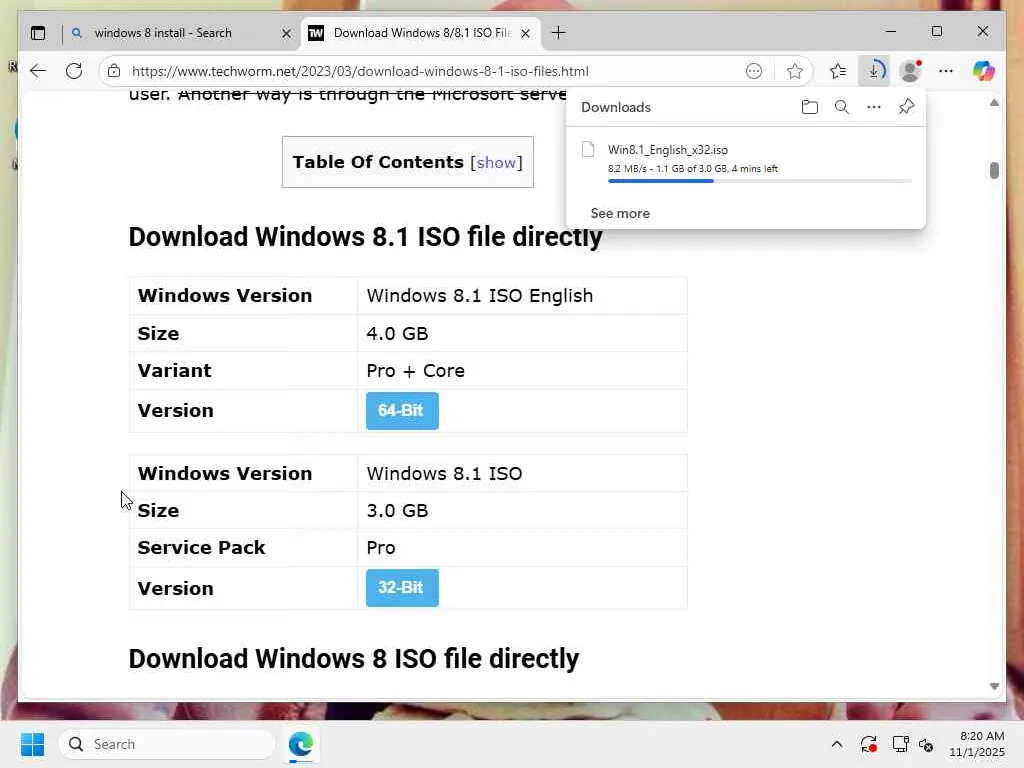Click the taskbar Search box

pos(167,744)
